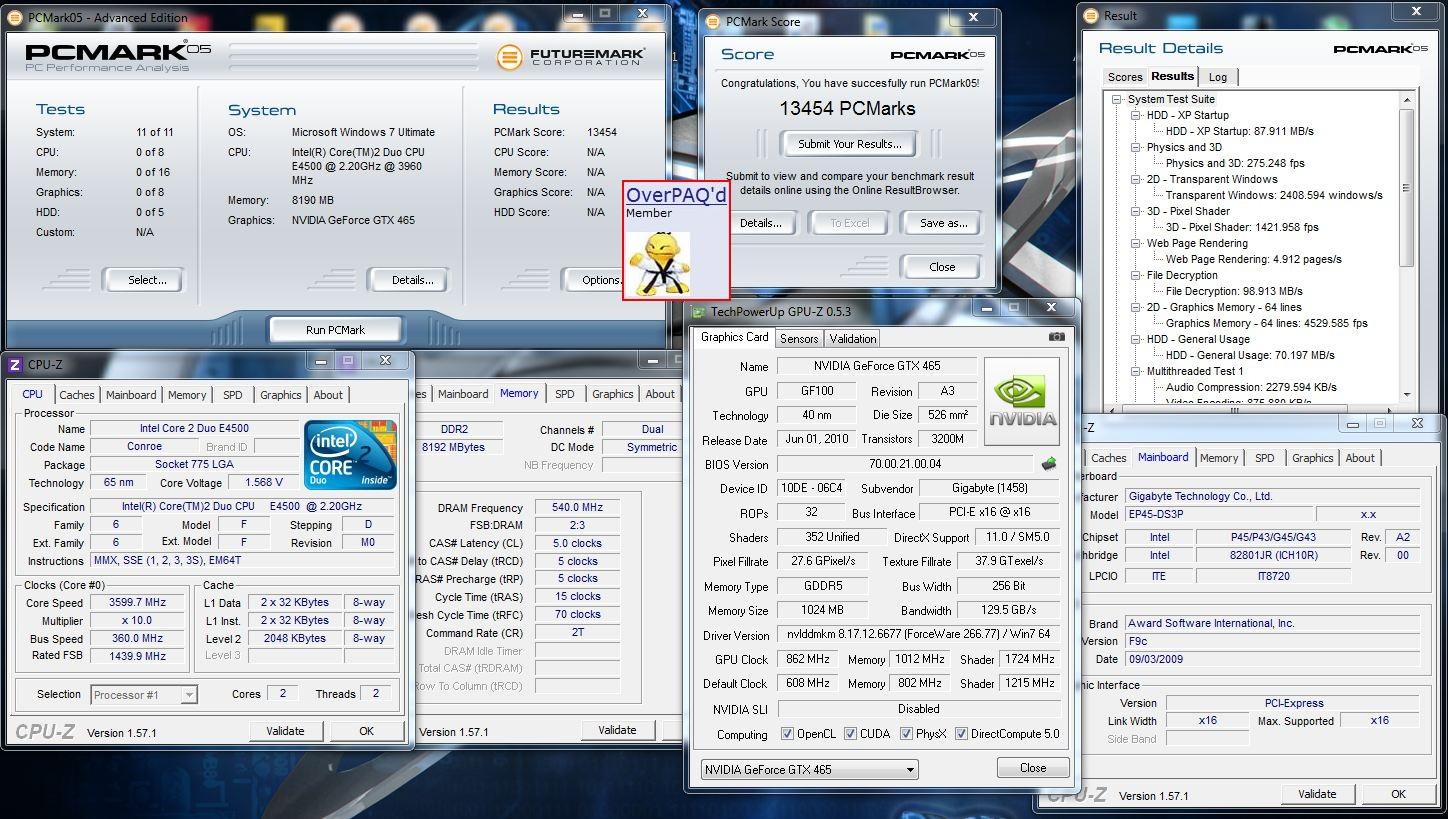Open the Processor #1 selection dropdown
Viewport: 1448px width, 819px height.
tap(144, 694)
